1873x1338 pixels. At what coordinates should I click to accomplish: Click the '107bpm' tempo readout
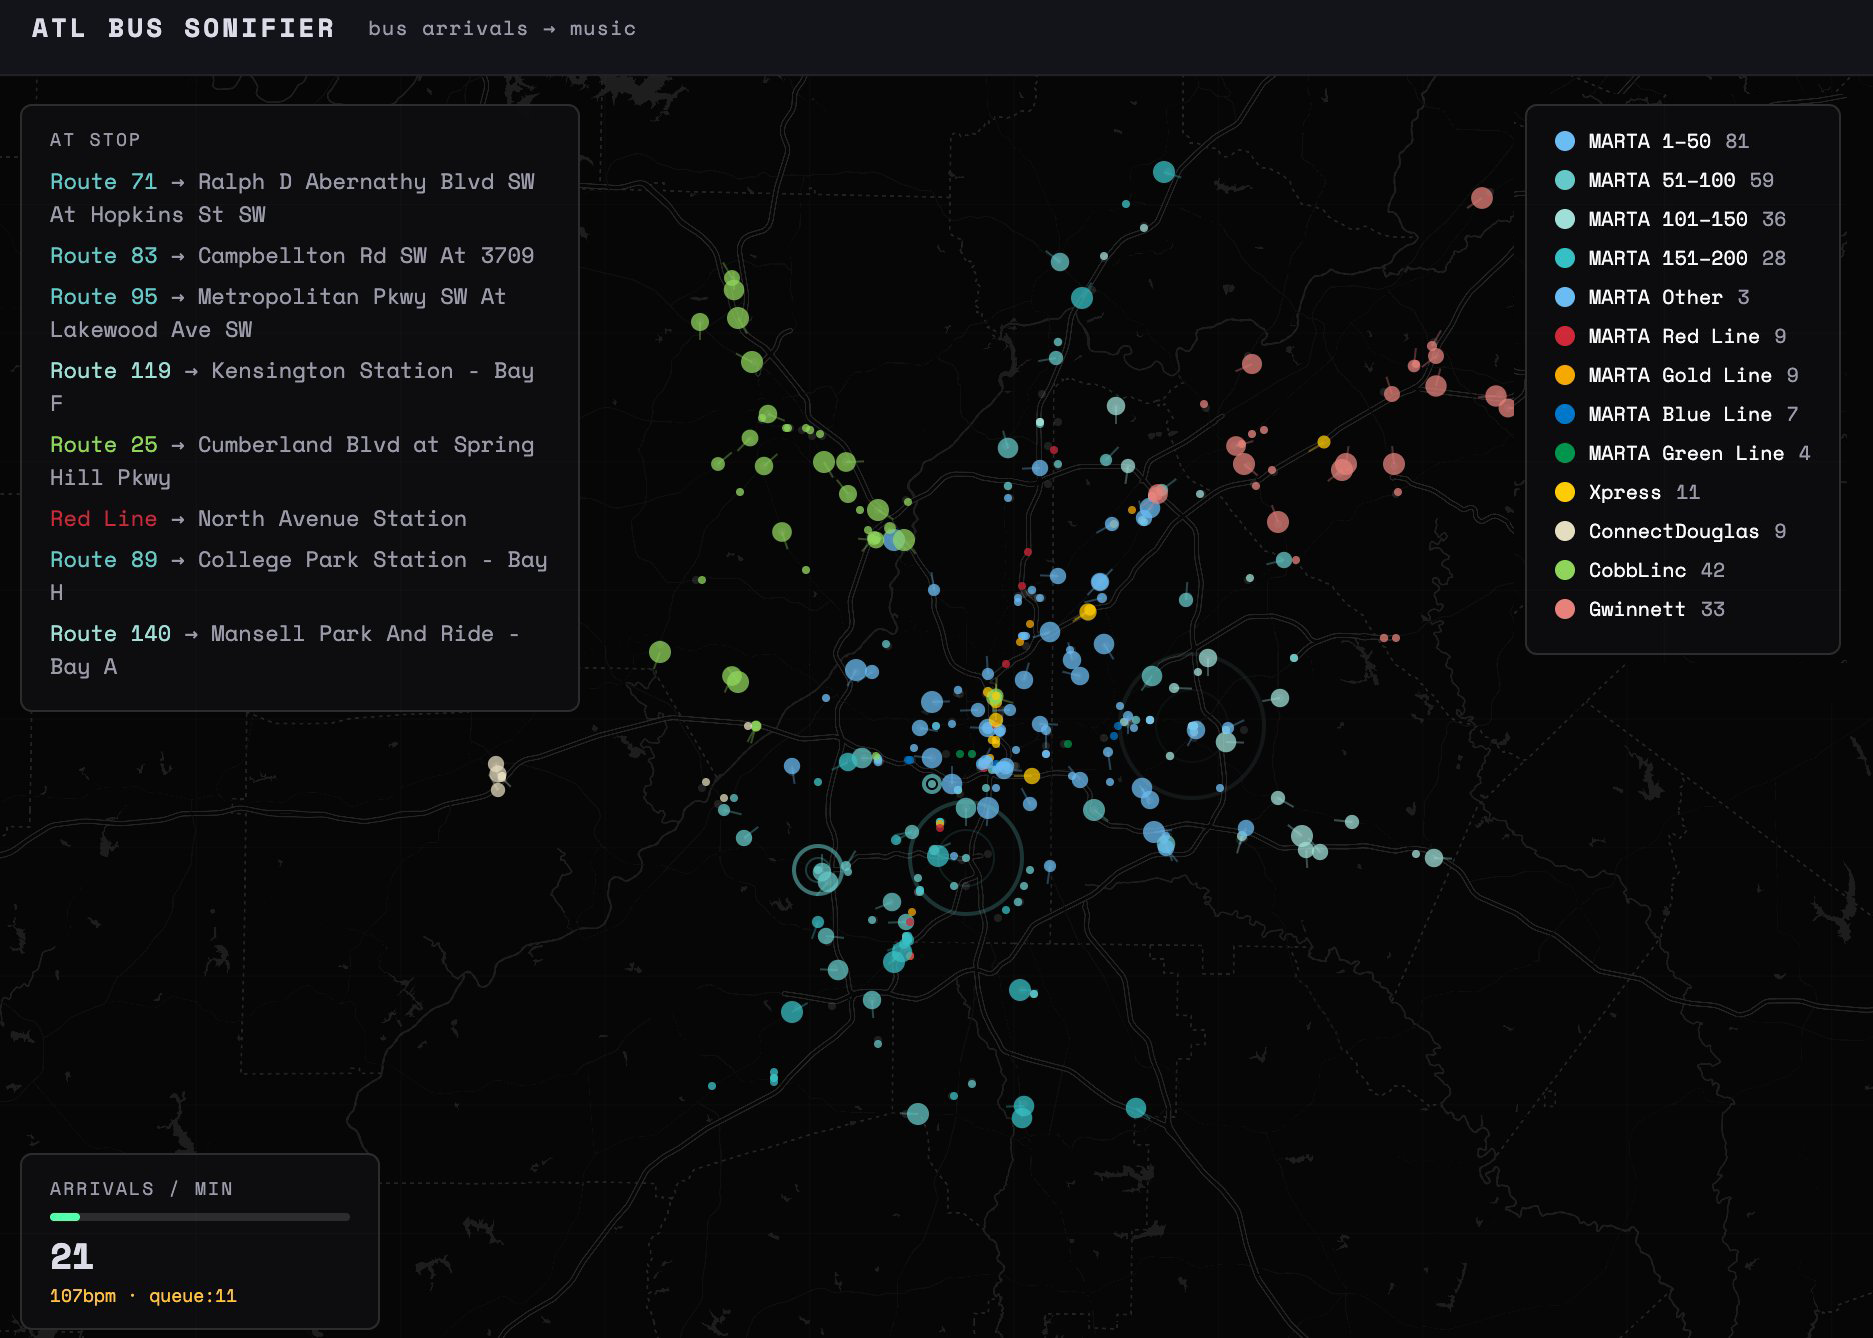(x=83, y=1296)
